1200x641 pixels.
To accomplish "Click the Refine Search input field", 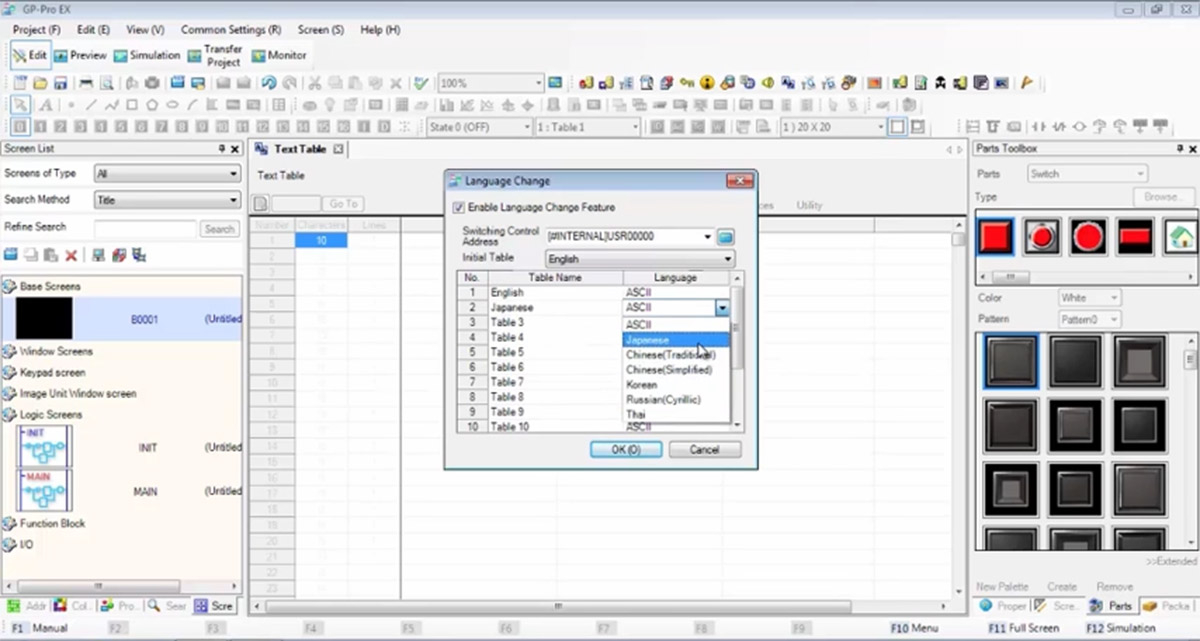I will point(145,229).
